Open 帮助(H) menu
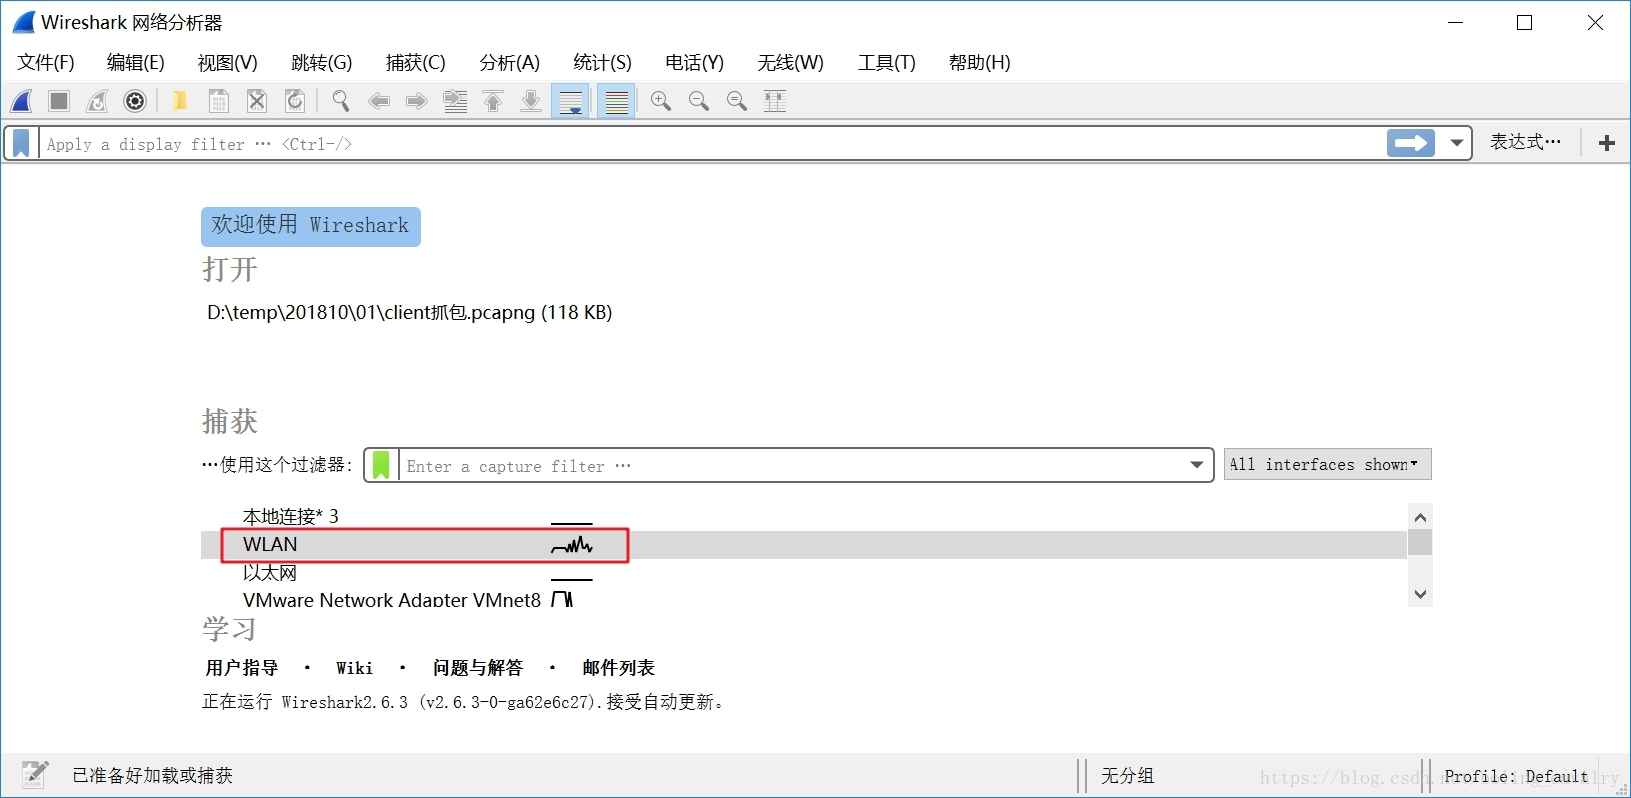This screenshot has height=798, width=1631. pyautogui.click(x=980, y=62)
